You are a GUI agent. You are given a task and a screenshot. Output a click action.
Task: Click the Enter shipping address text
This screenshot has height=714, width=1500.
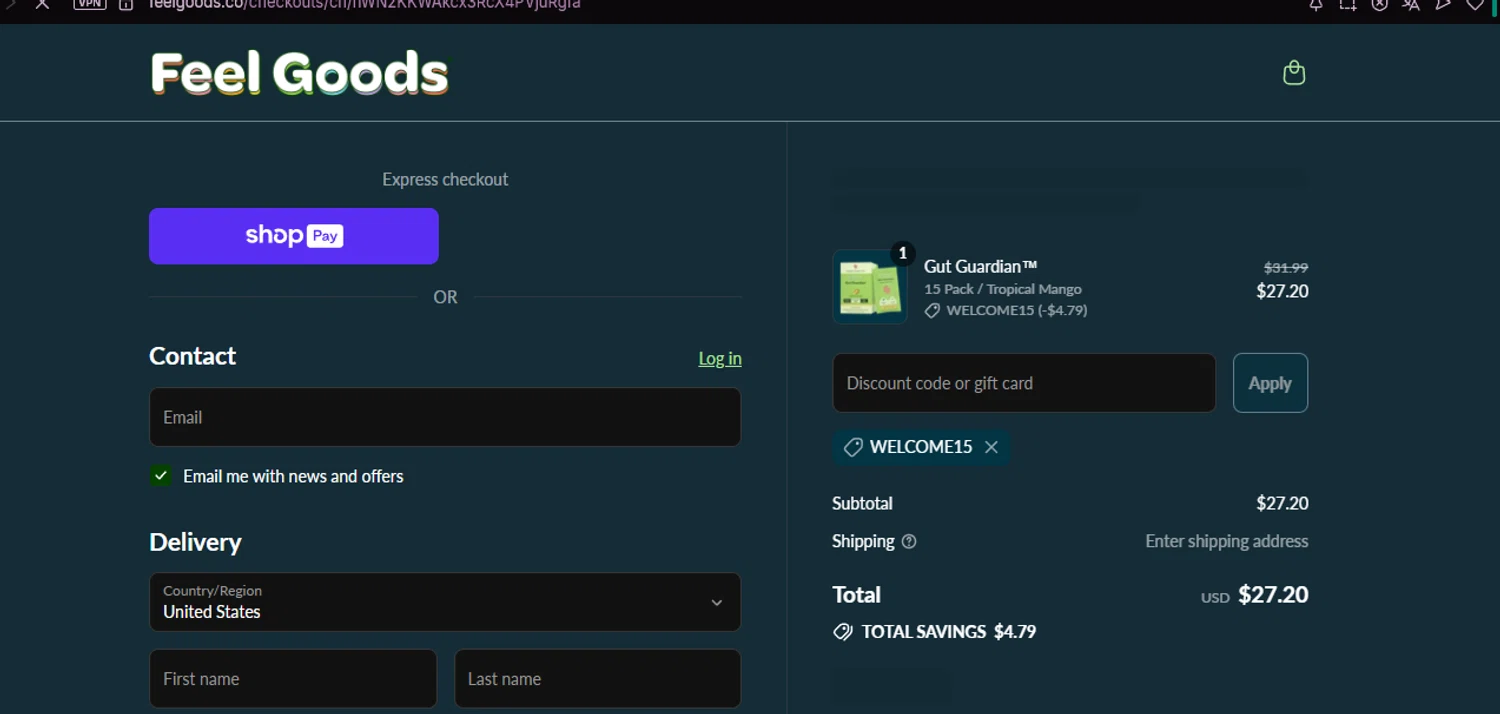[1227, 541]
